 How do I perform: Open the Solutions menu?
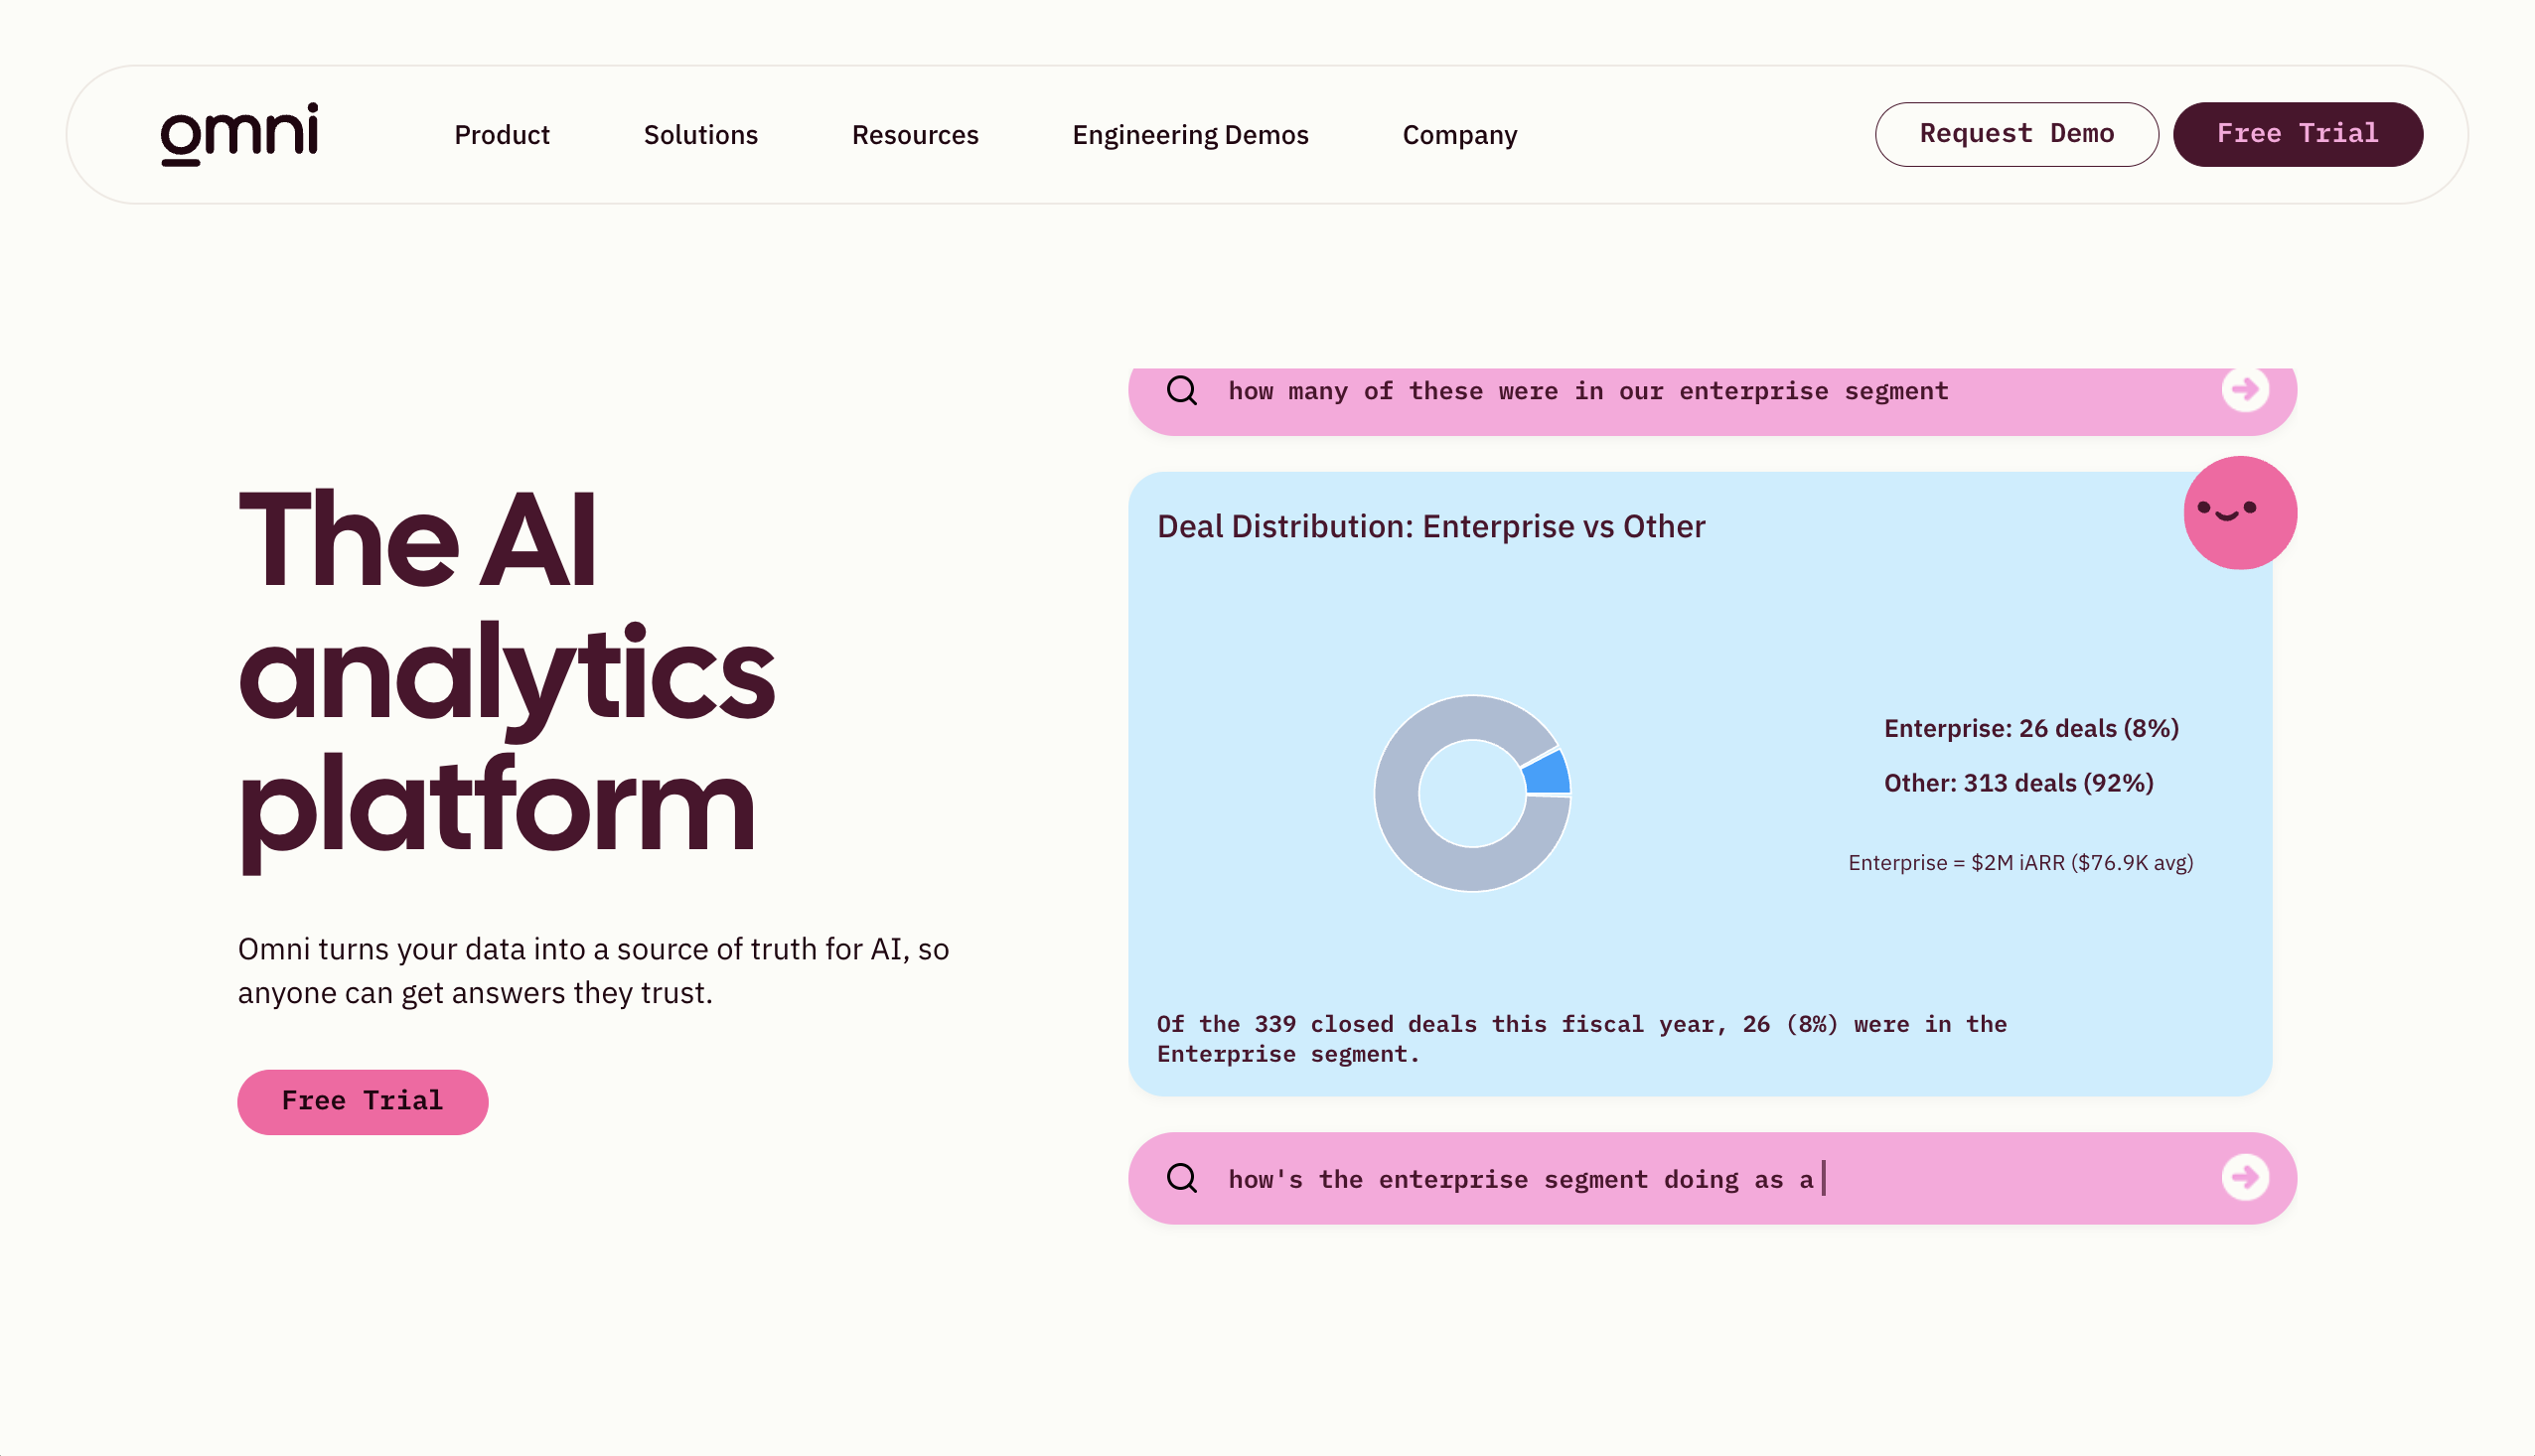coord(700,135)
